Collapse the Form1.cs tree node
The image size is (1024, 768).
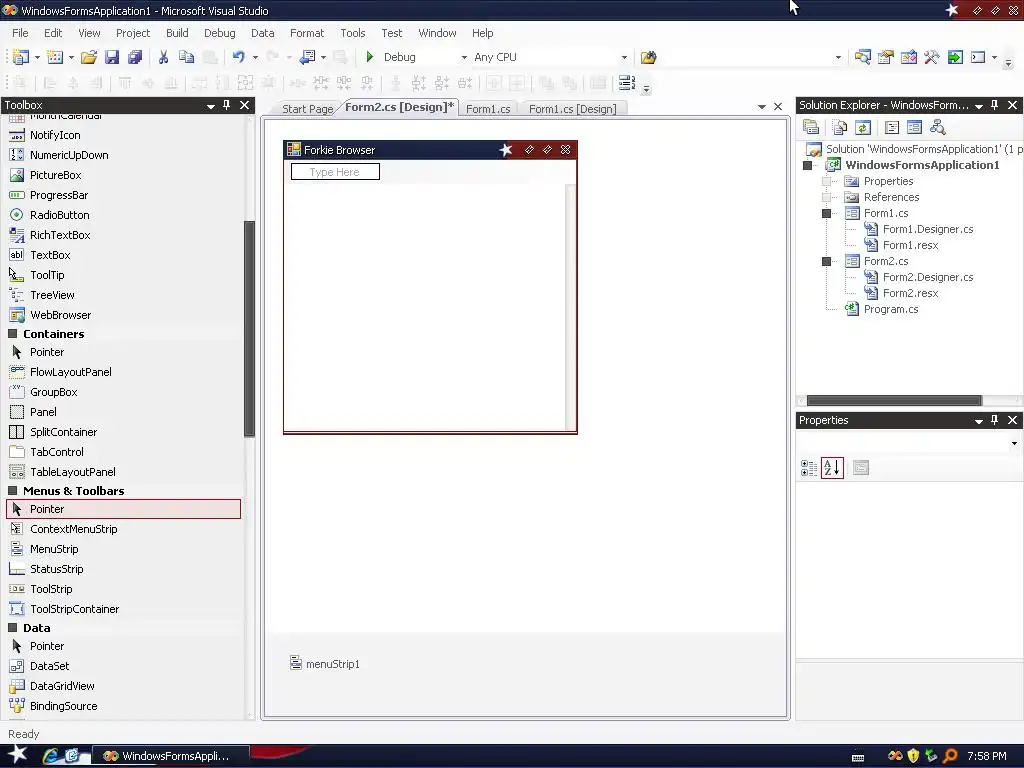point(826,214)
